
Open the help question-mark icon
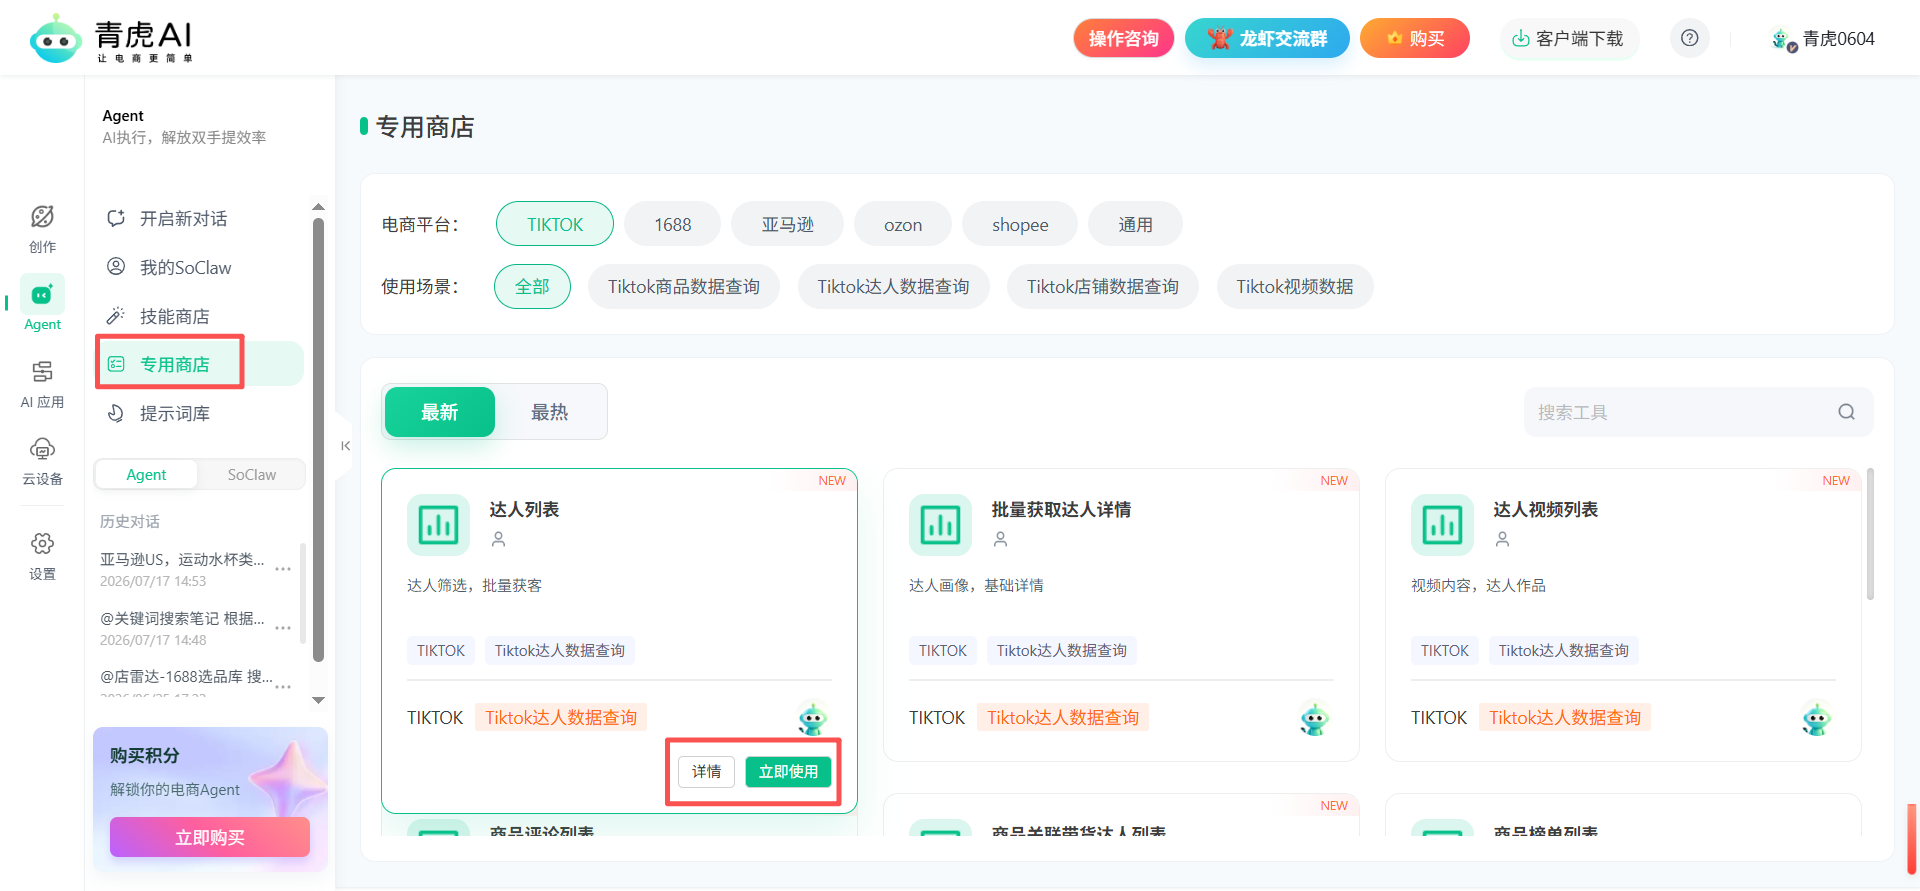1689,38
